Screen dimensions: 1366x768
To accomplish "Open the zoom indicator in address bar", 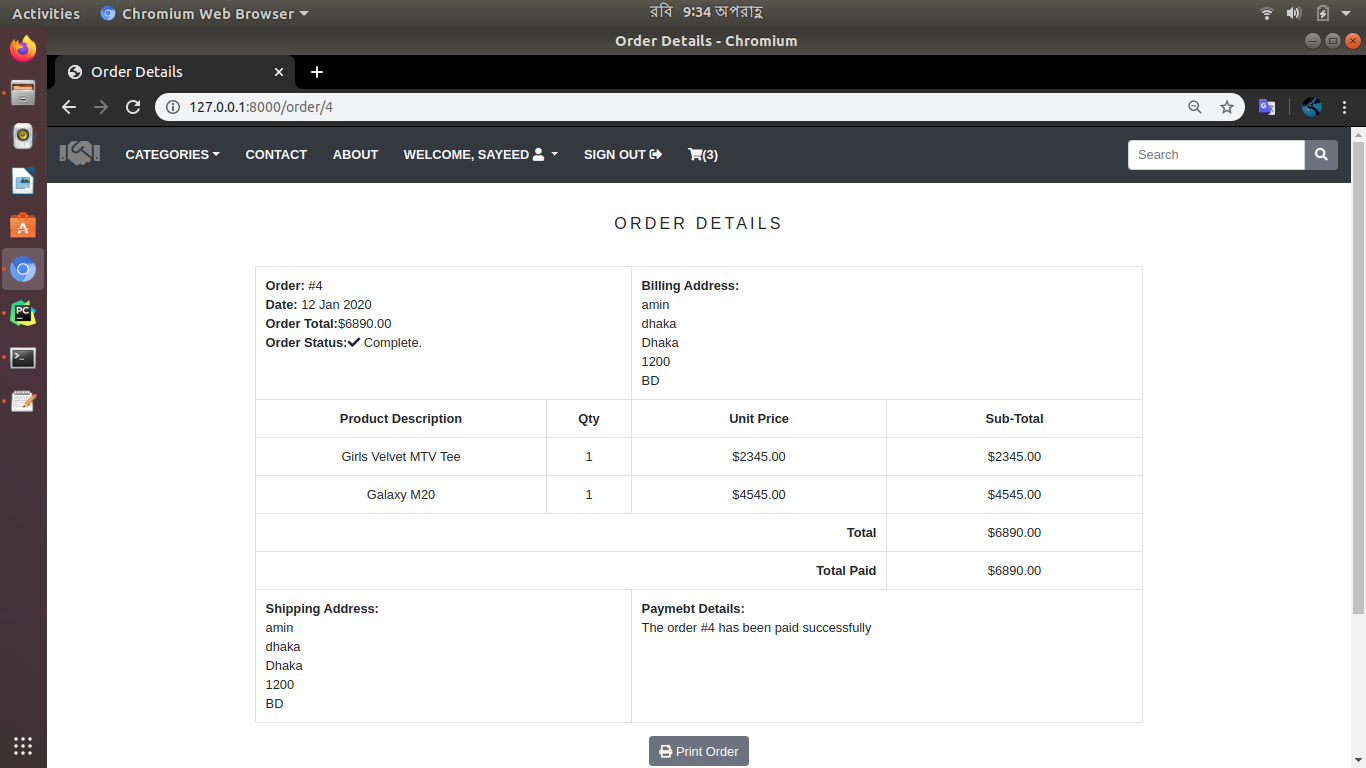I will tap(1195, 107).
